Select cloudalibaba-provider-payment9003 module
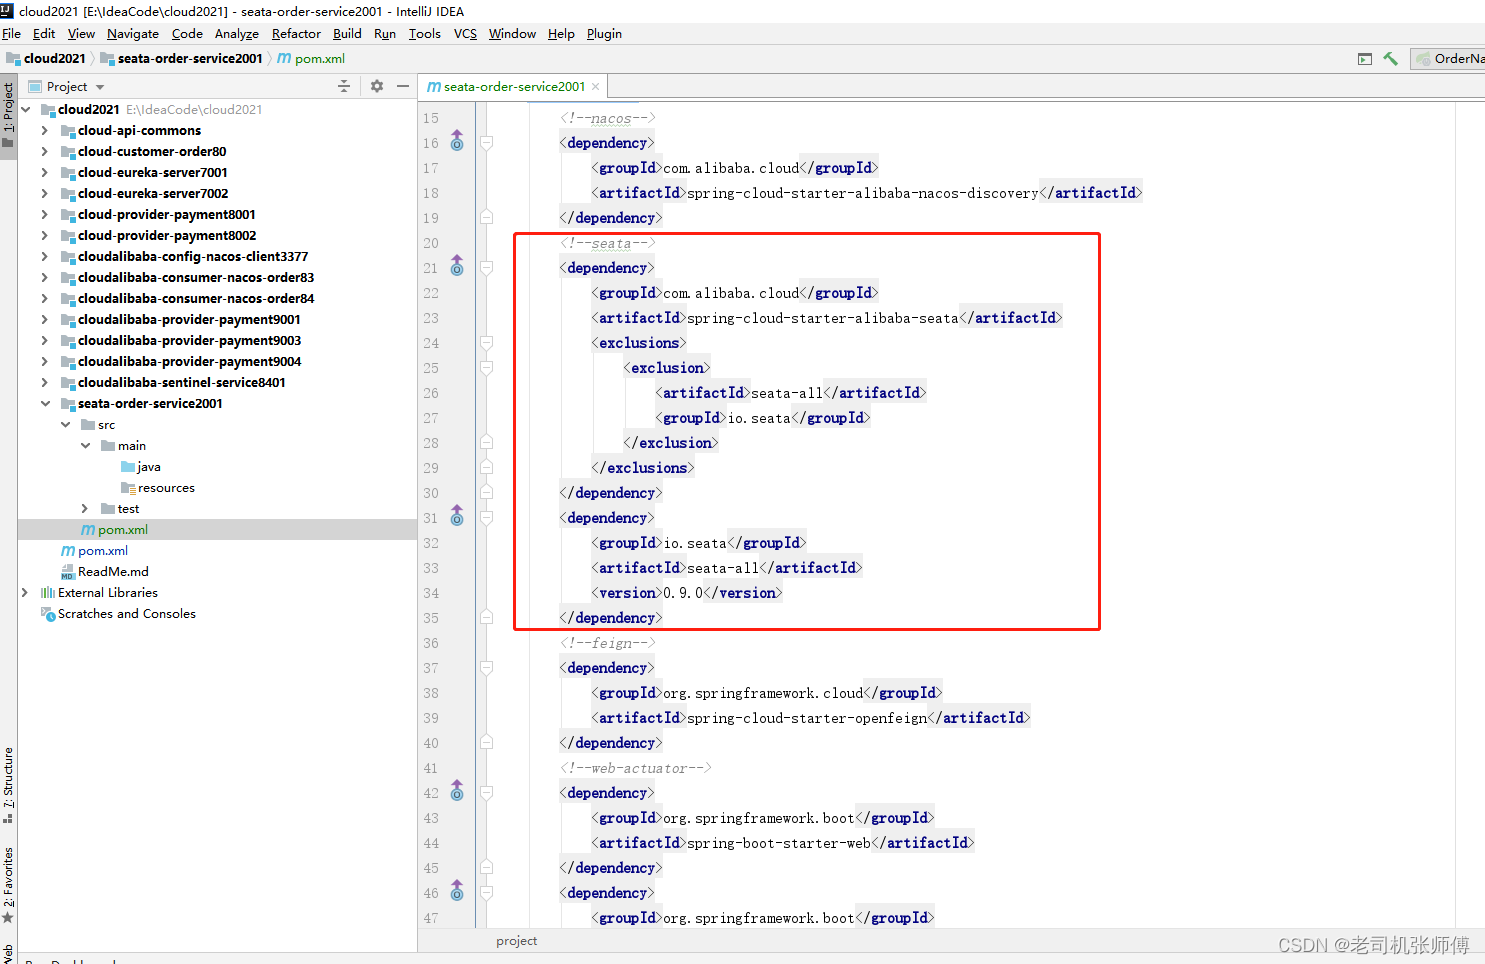Viewport: 1485px width, 964px height. [x=189, y=341]
